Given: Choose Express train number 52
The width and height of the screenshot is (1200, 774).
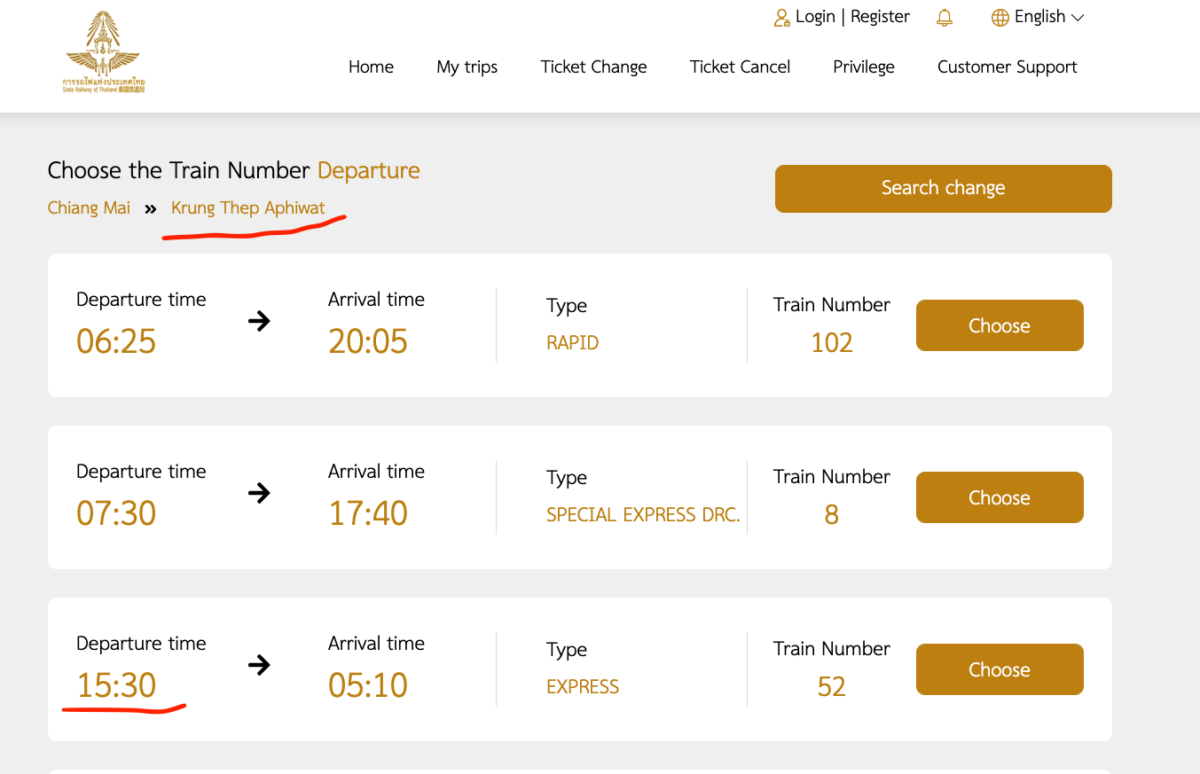Looking at the screenshot, I should pyautogui.click(x=999, y=670).
